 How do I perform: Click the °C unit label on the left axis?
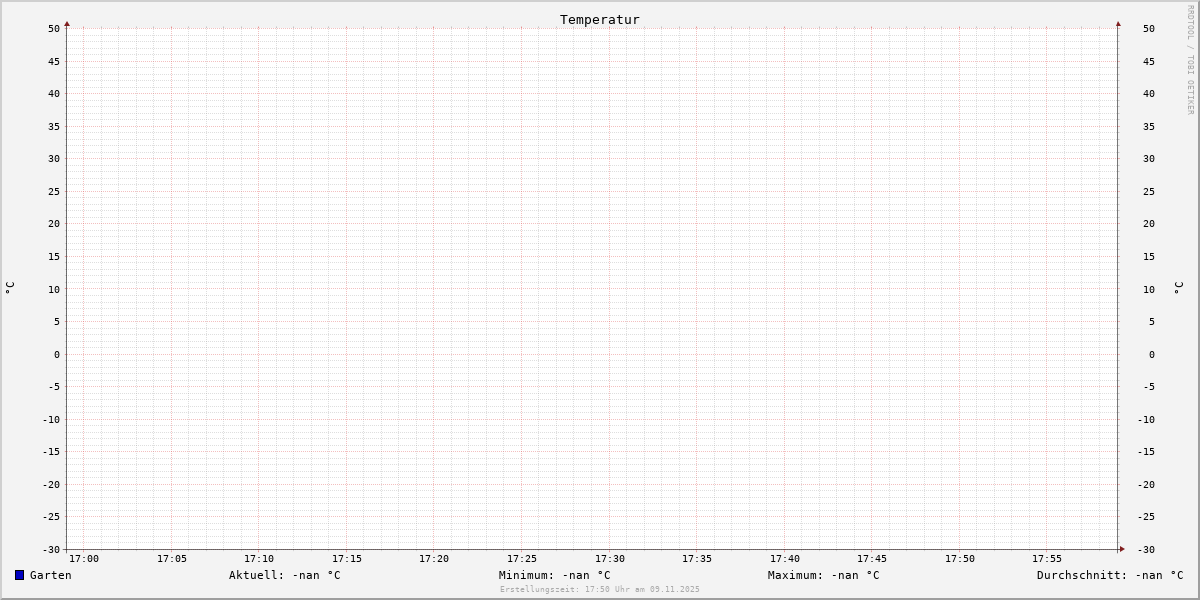(x=10, y=288)
